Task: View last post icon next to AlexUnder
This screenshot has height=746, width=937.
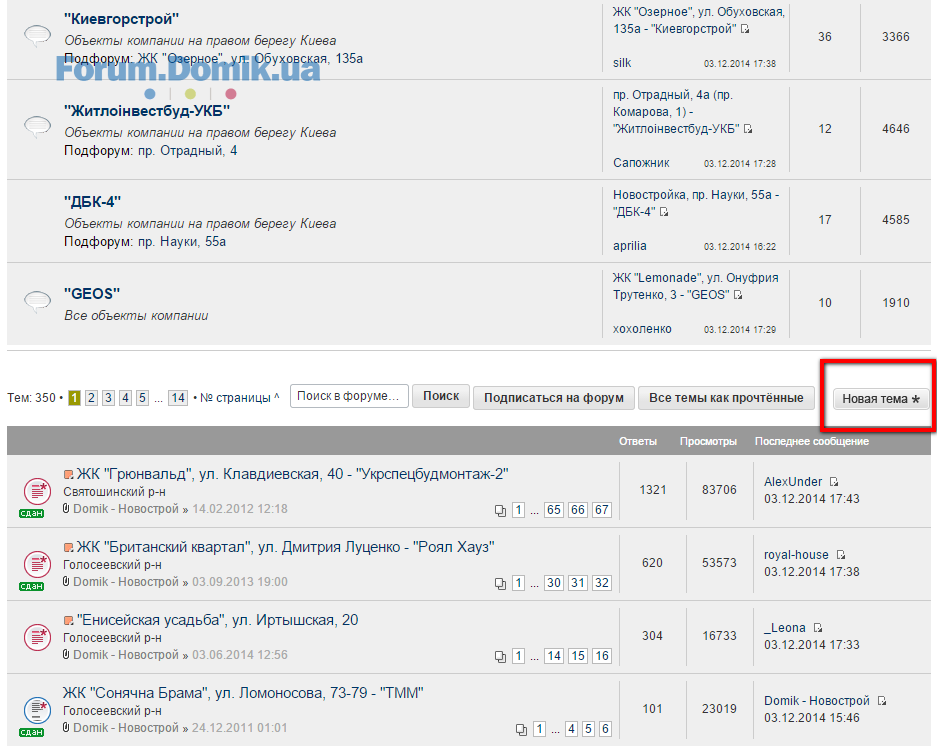Action: pos(834,482)
